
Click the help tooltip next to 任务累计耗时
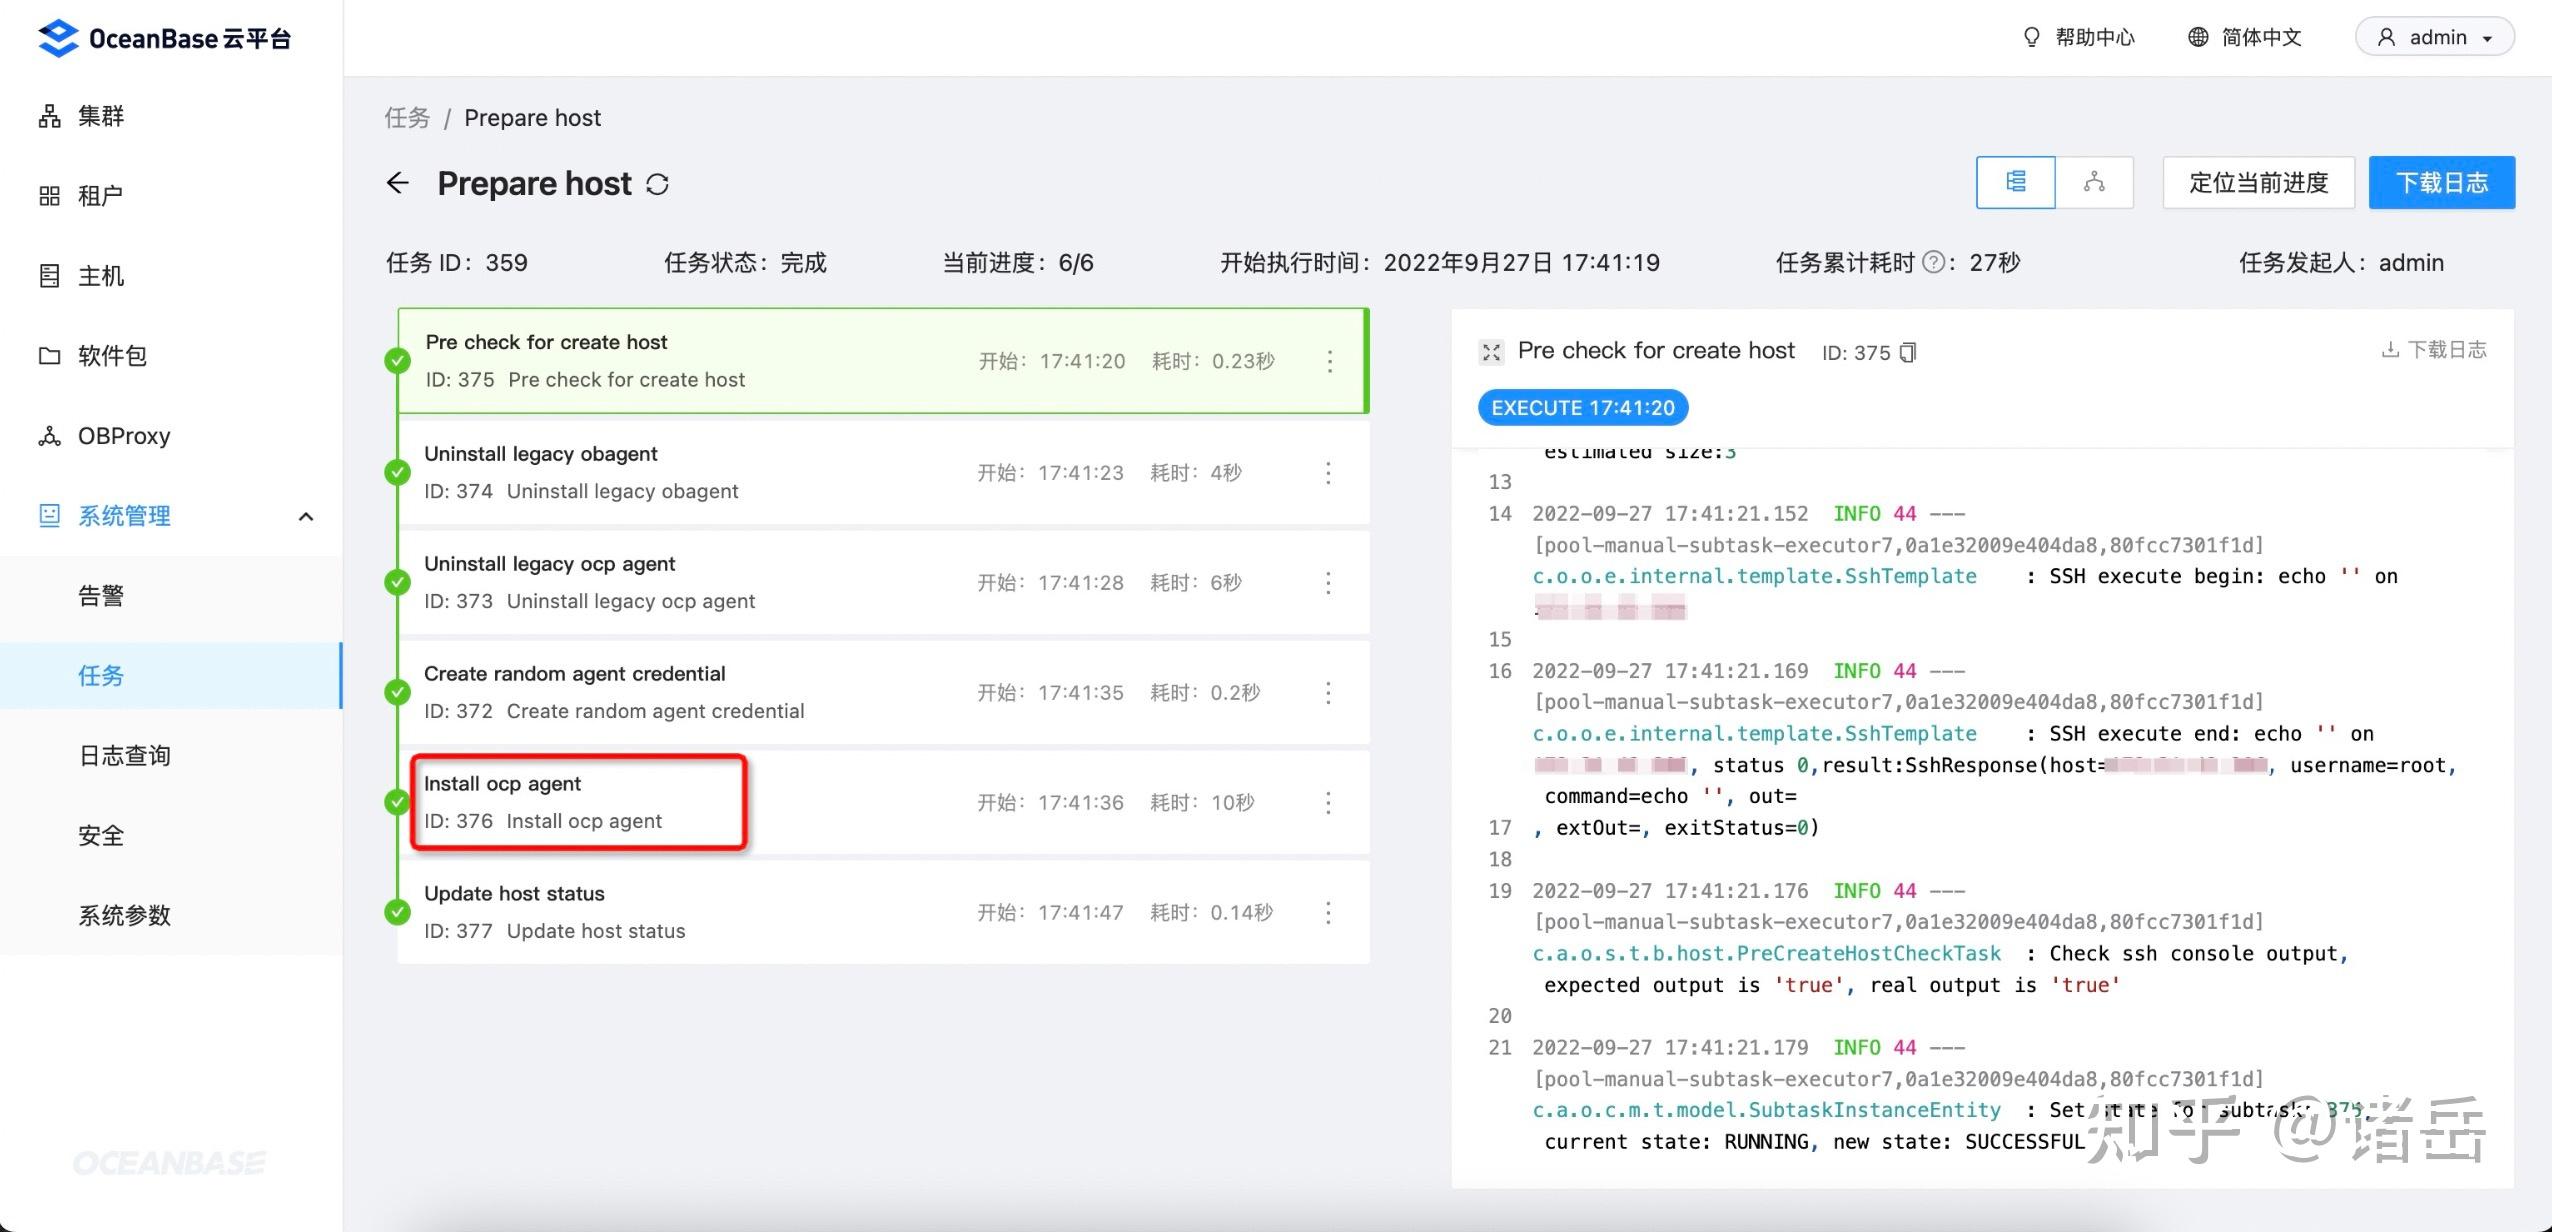click(1936, 262)
